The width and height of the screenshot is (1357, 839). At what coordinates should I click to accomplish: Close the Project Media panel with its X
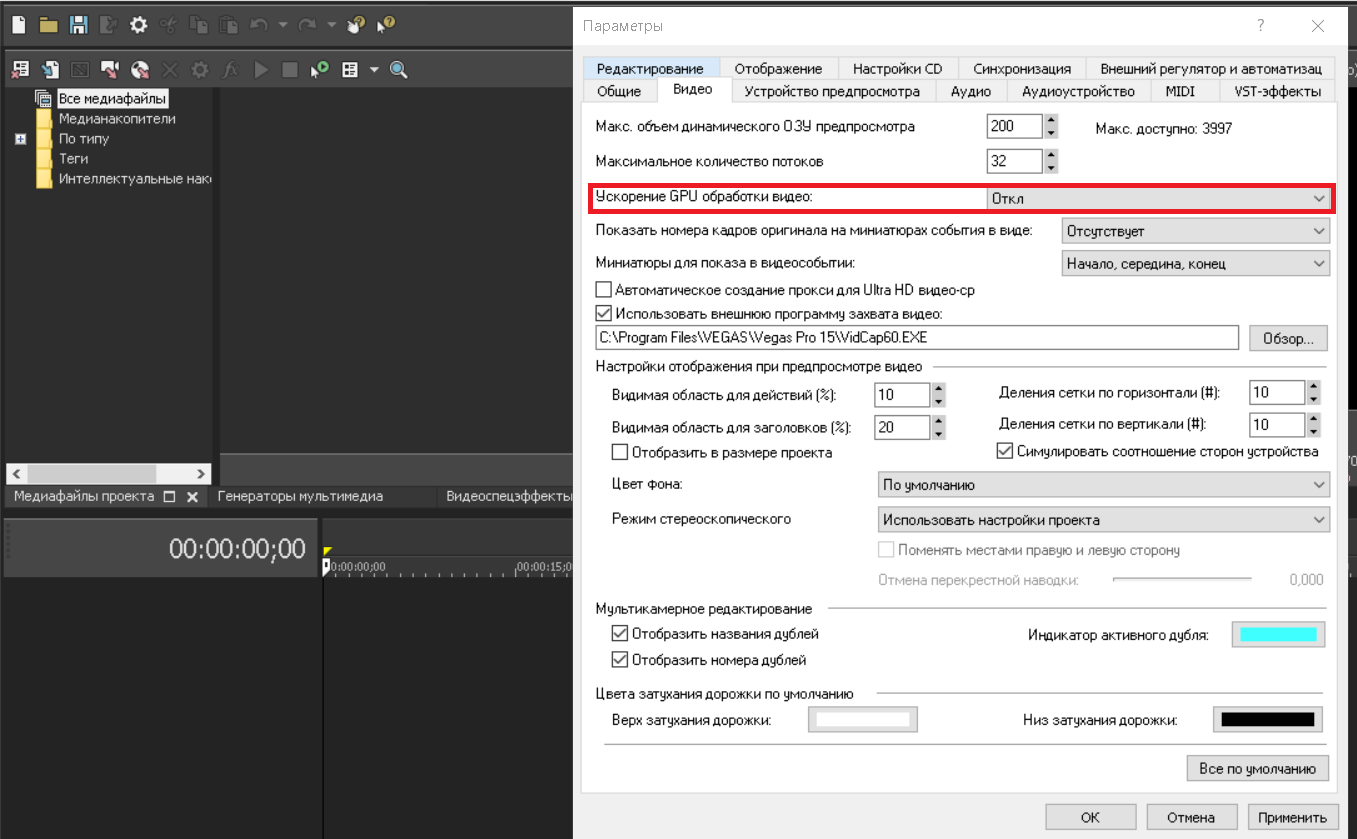[x=192, y=496]
